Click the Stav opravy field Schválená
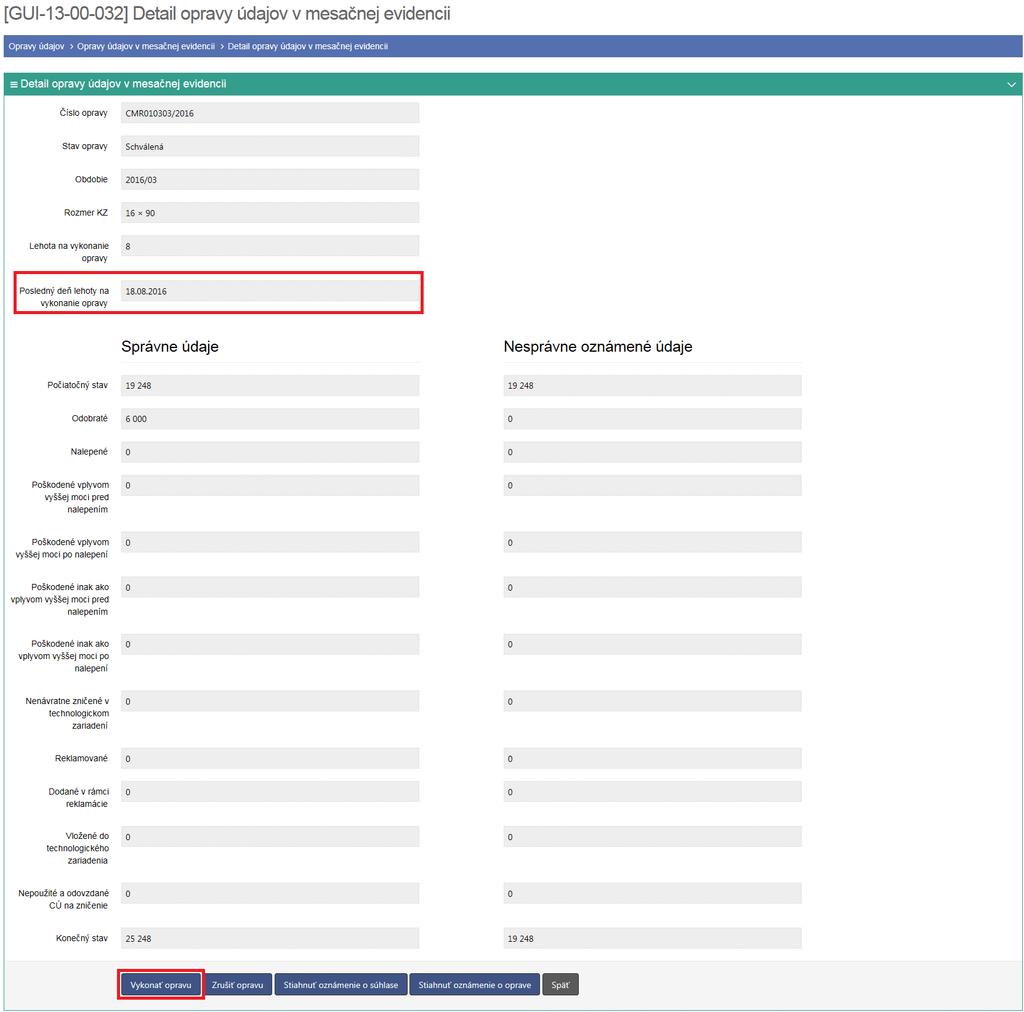 coord(270,146)
